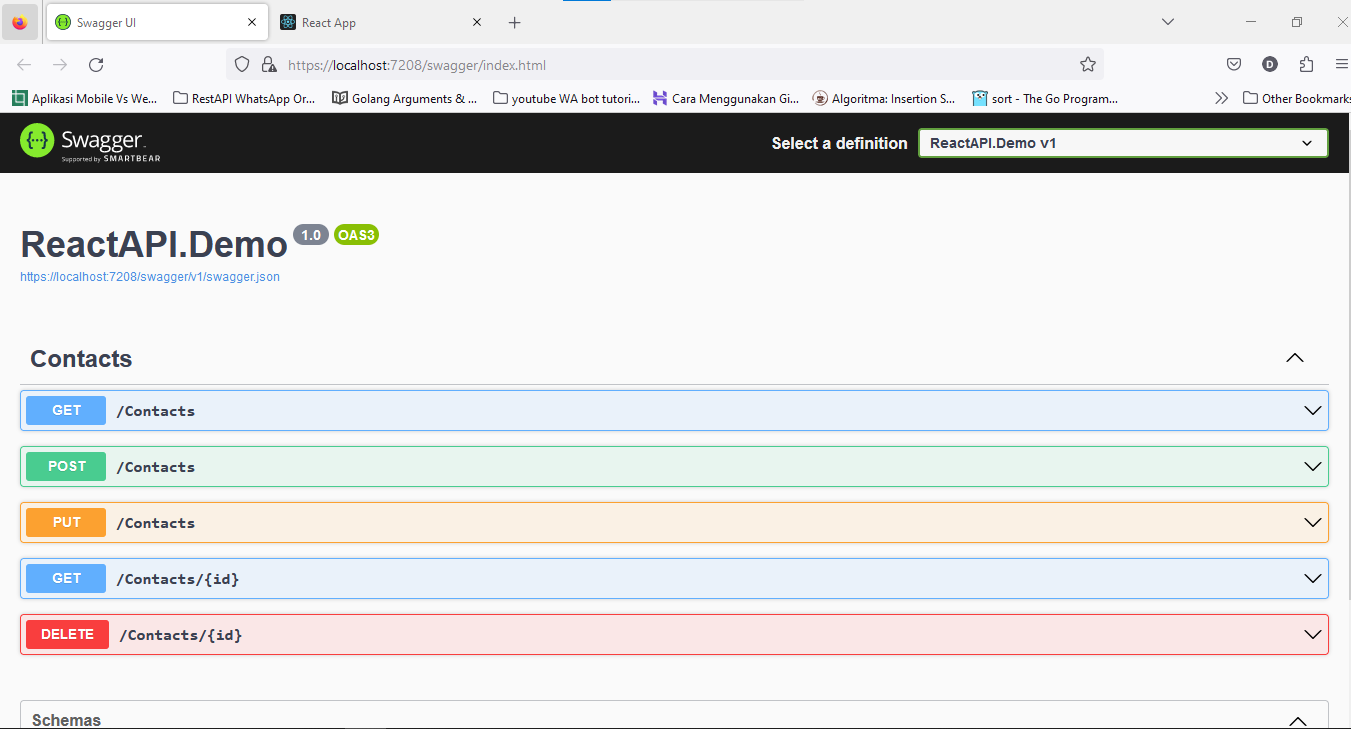The image size is (1351, 729).
Task: Reload the current page
Action: click(x=96, y=65)
